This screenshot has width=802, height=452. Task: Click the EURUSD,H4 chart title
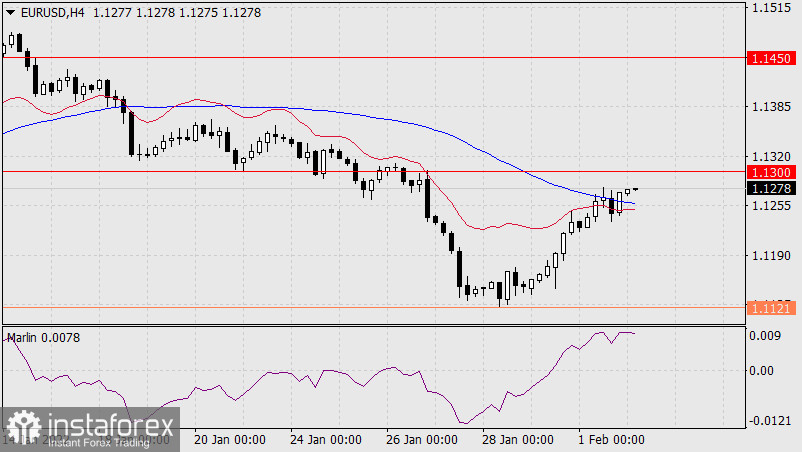tap(50, 12)
